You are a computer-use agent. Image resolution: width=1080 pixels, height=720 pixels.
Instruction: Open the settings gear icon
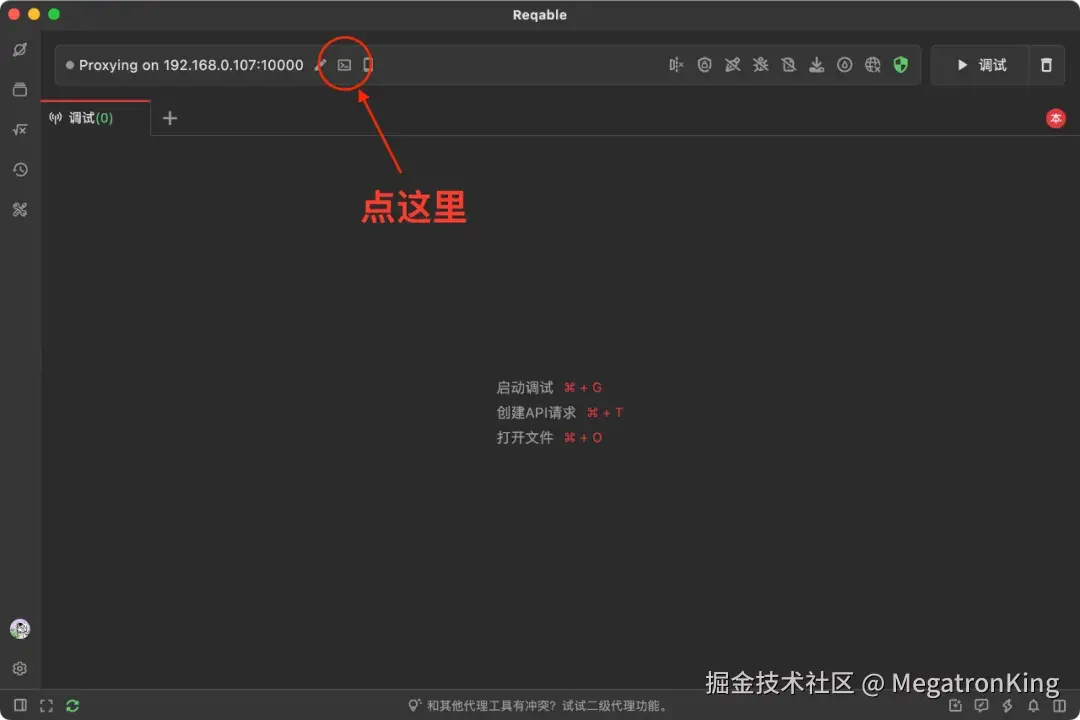[x=20, y=668]
